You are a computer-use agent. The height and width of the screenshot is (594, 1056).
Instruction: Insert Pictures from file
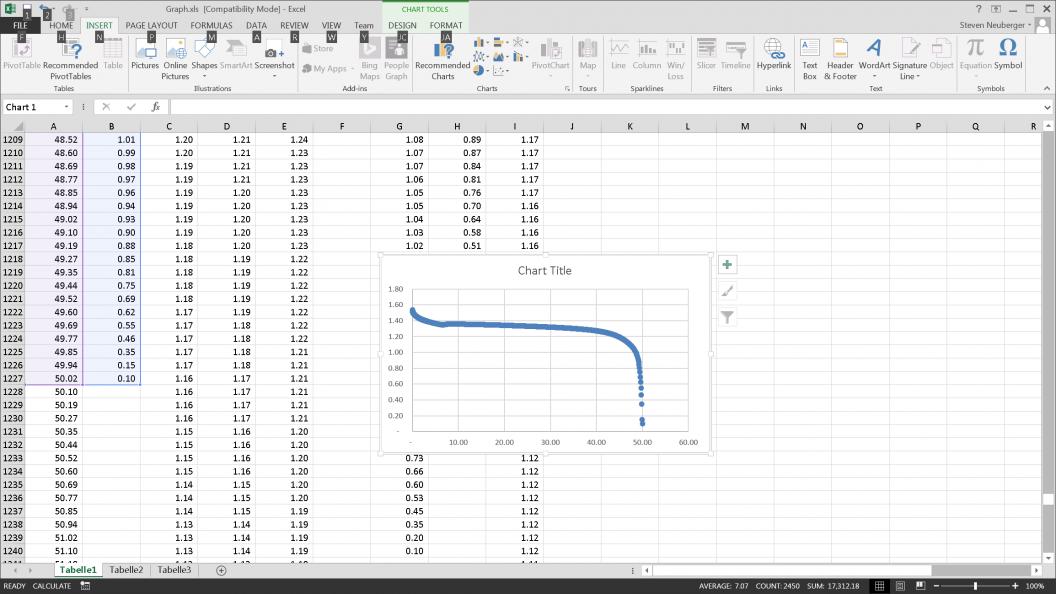tap(145, 55)
